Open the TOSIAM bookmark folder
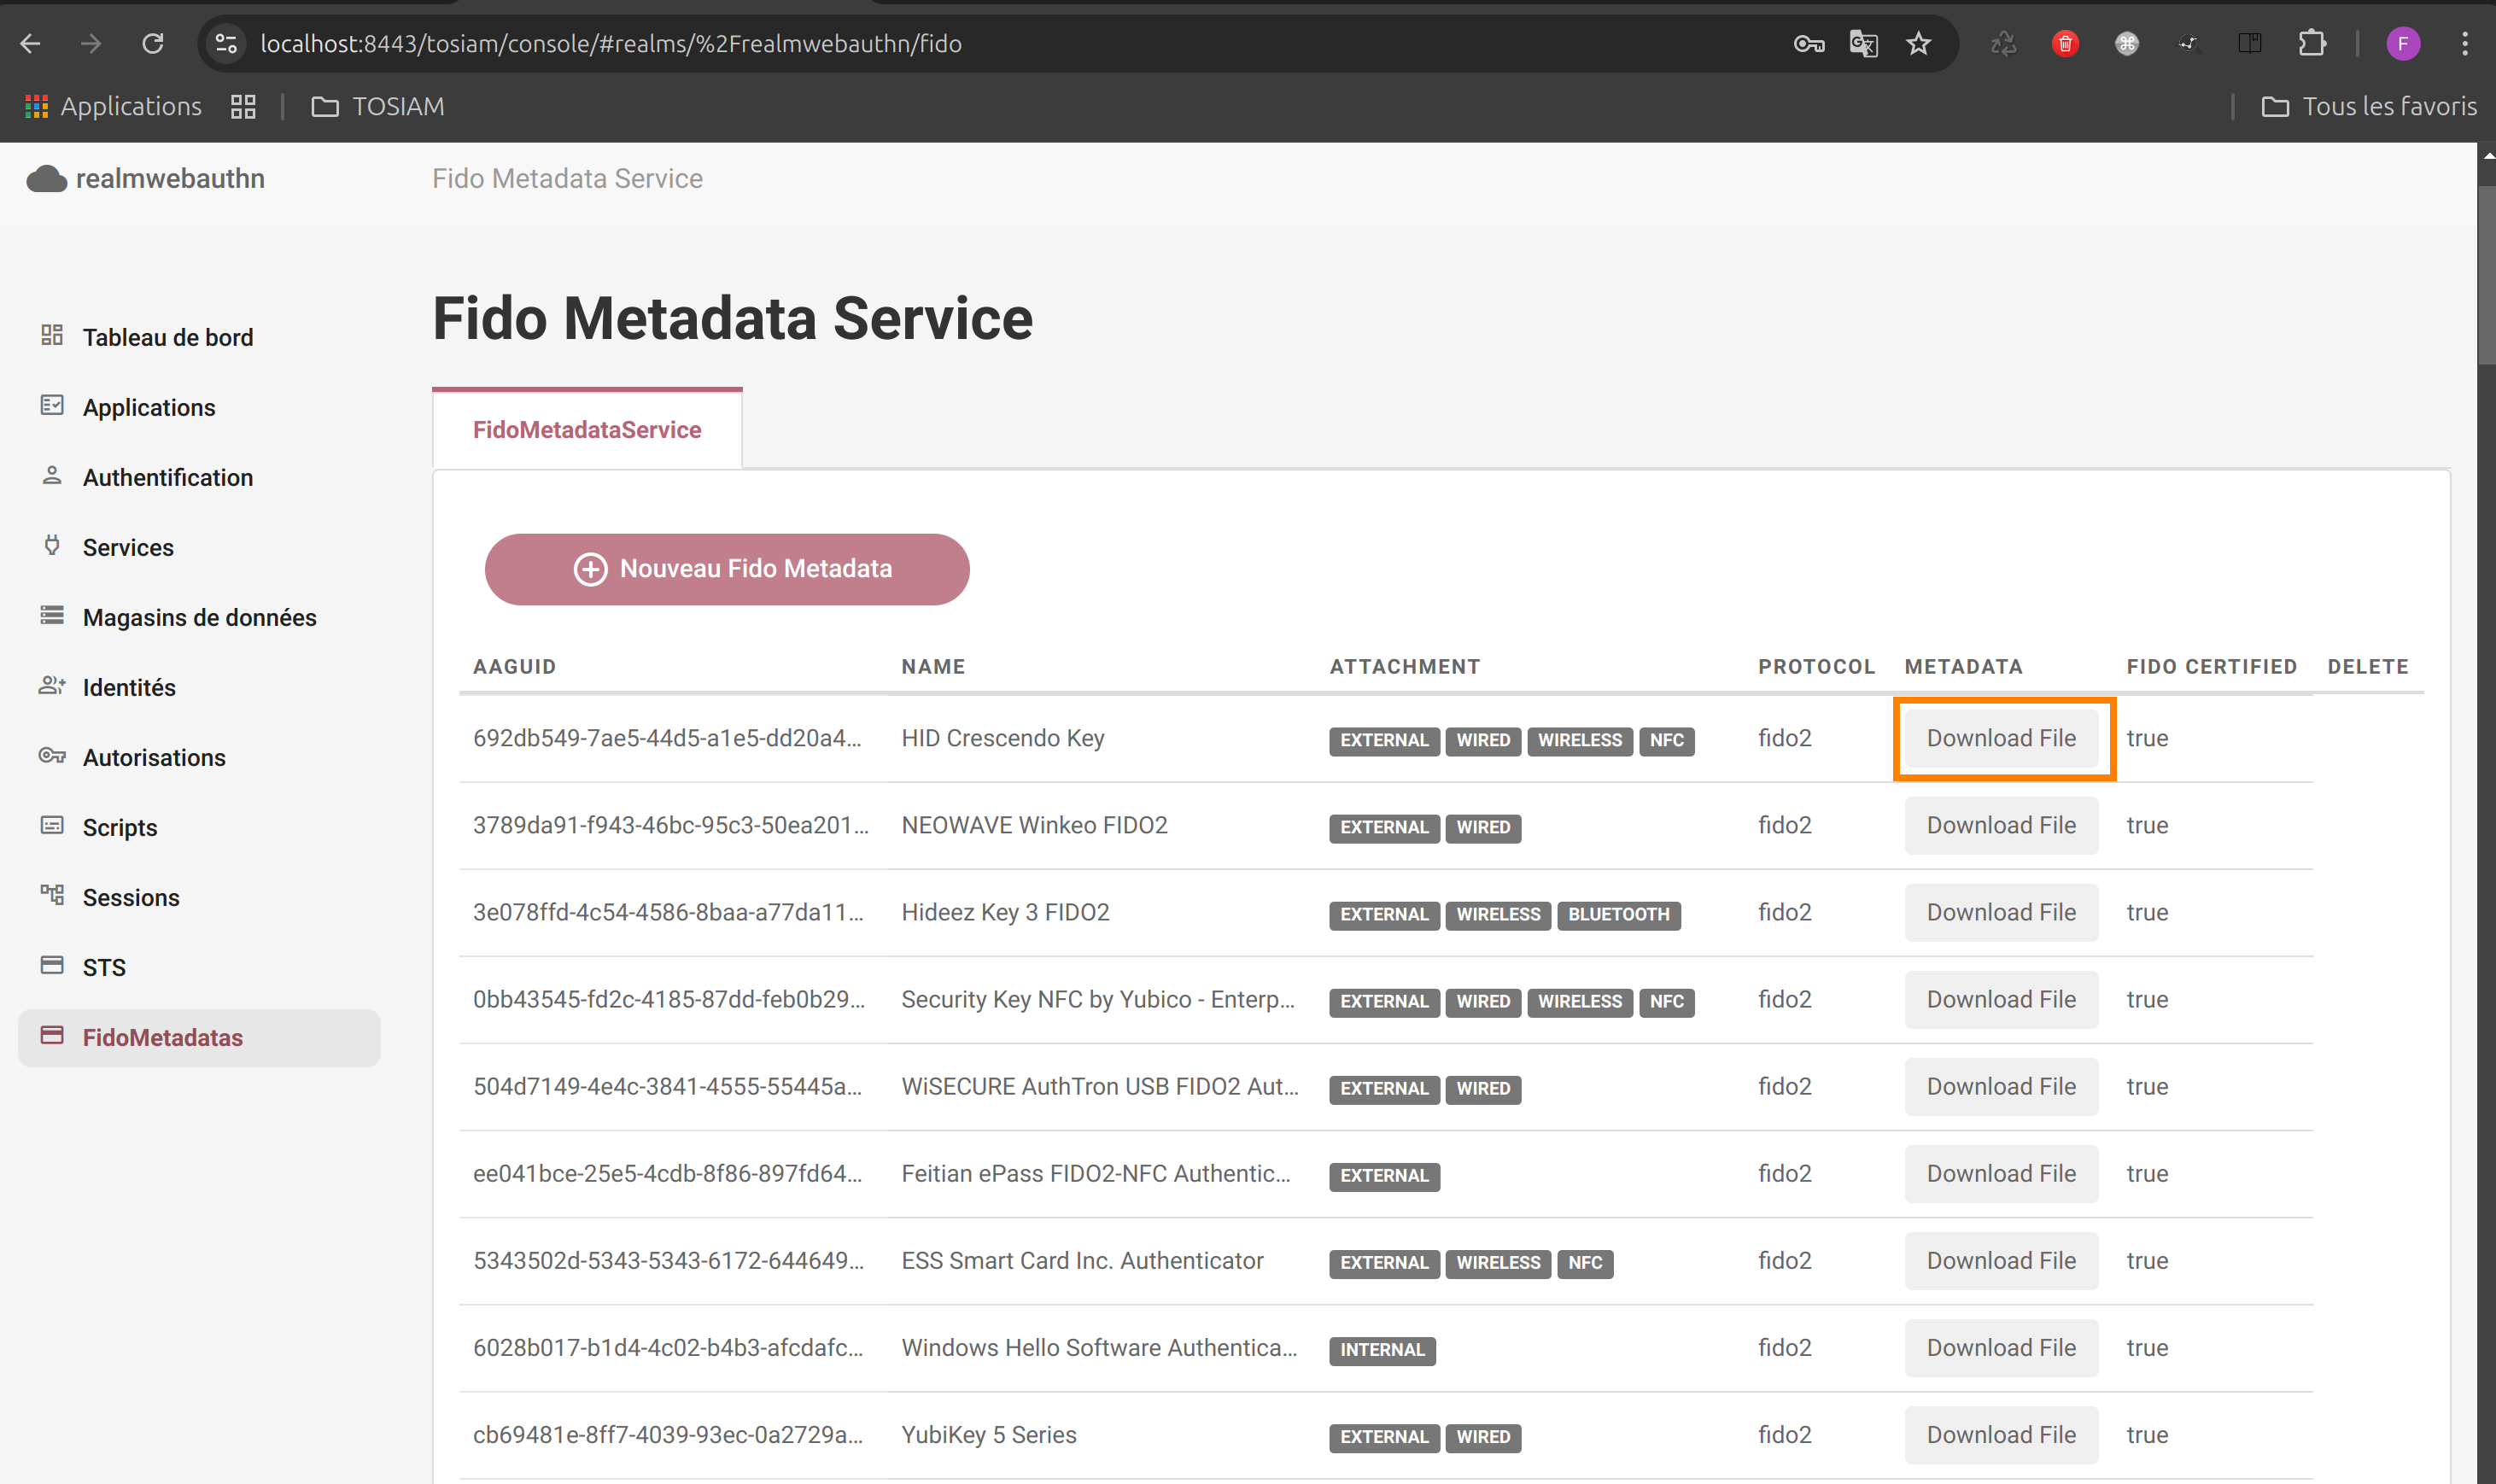Screen dimensions: 2496x1484 (378, 106)
